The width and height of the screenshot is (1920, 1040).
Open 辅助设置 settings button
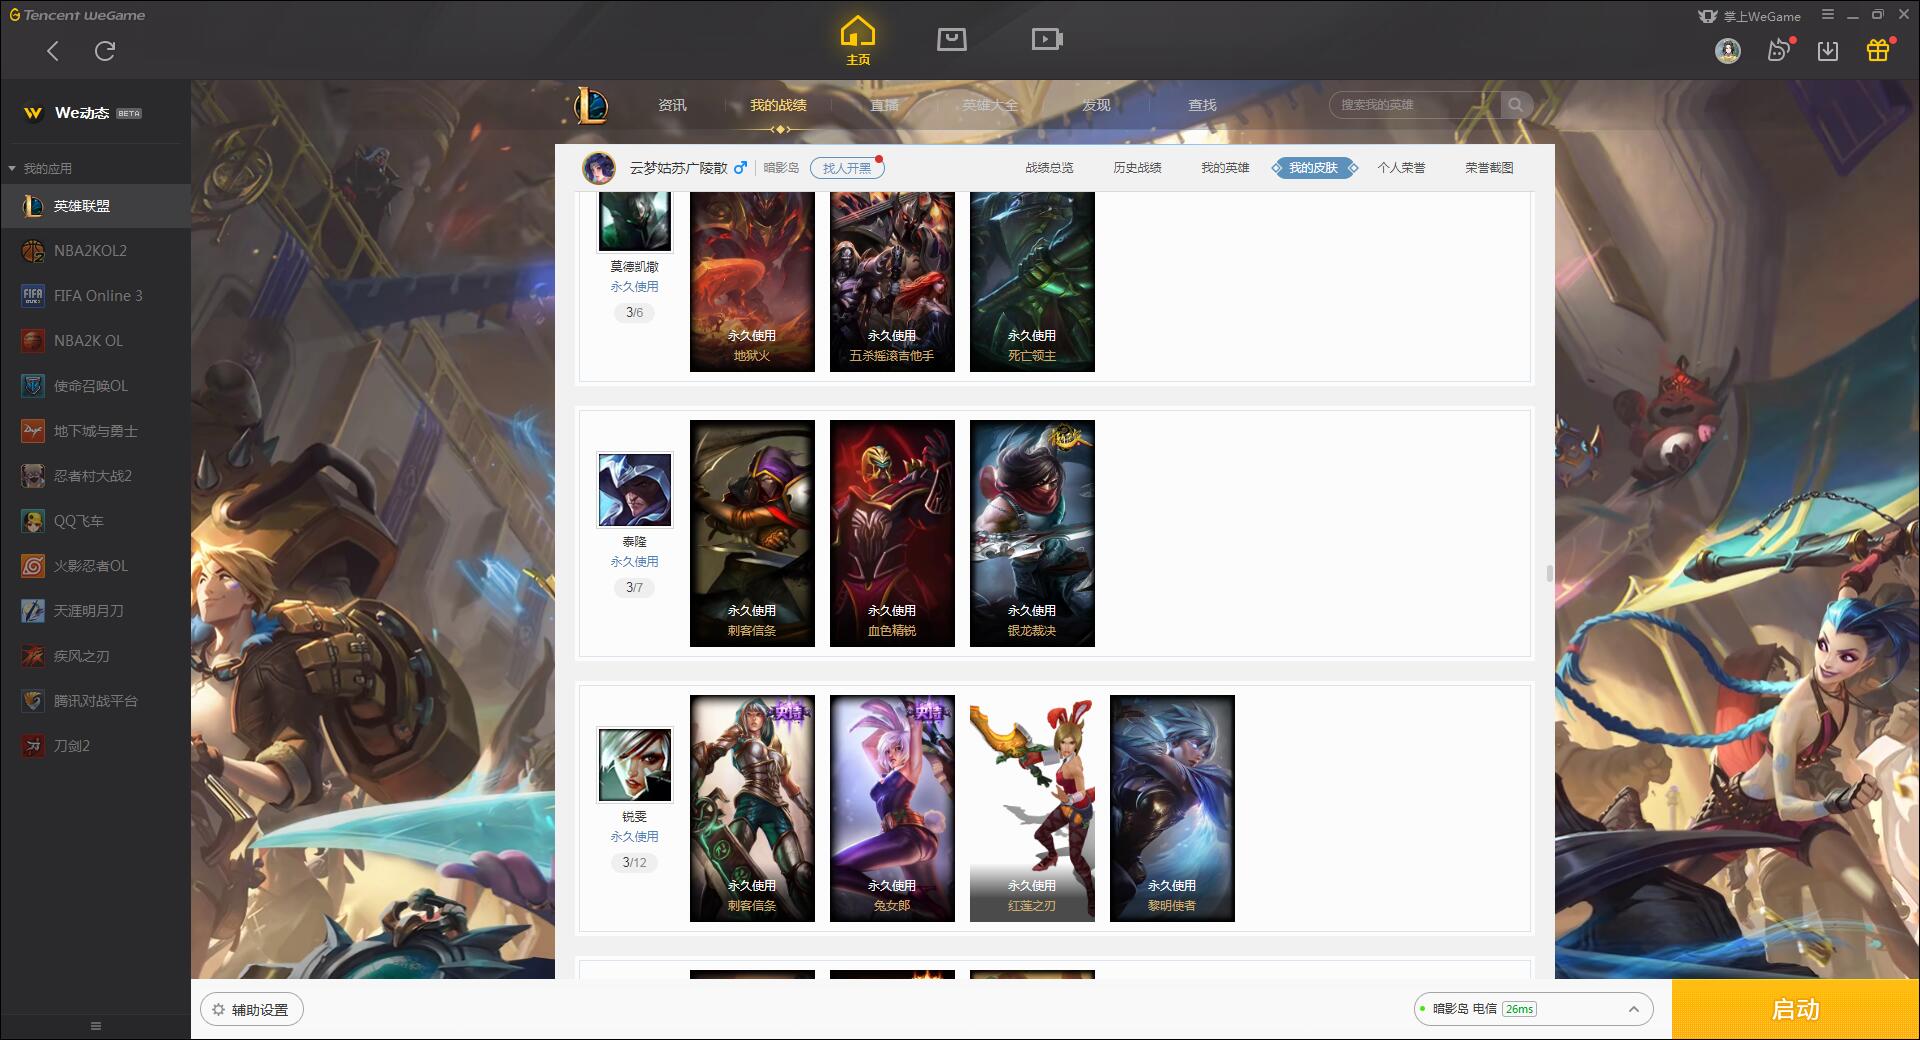[252, 1010]
